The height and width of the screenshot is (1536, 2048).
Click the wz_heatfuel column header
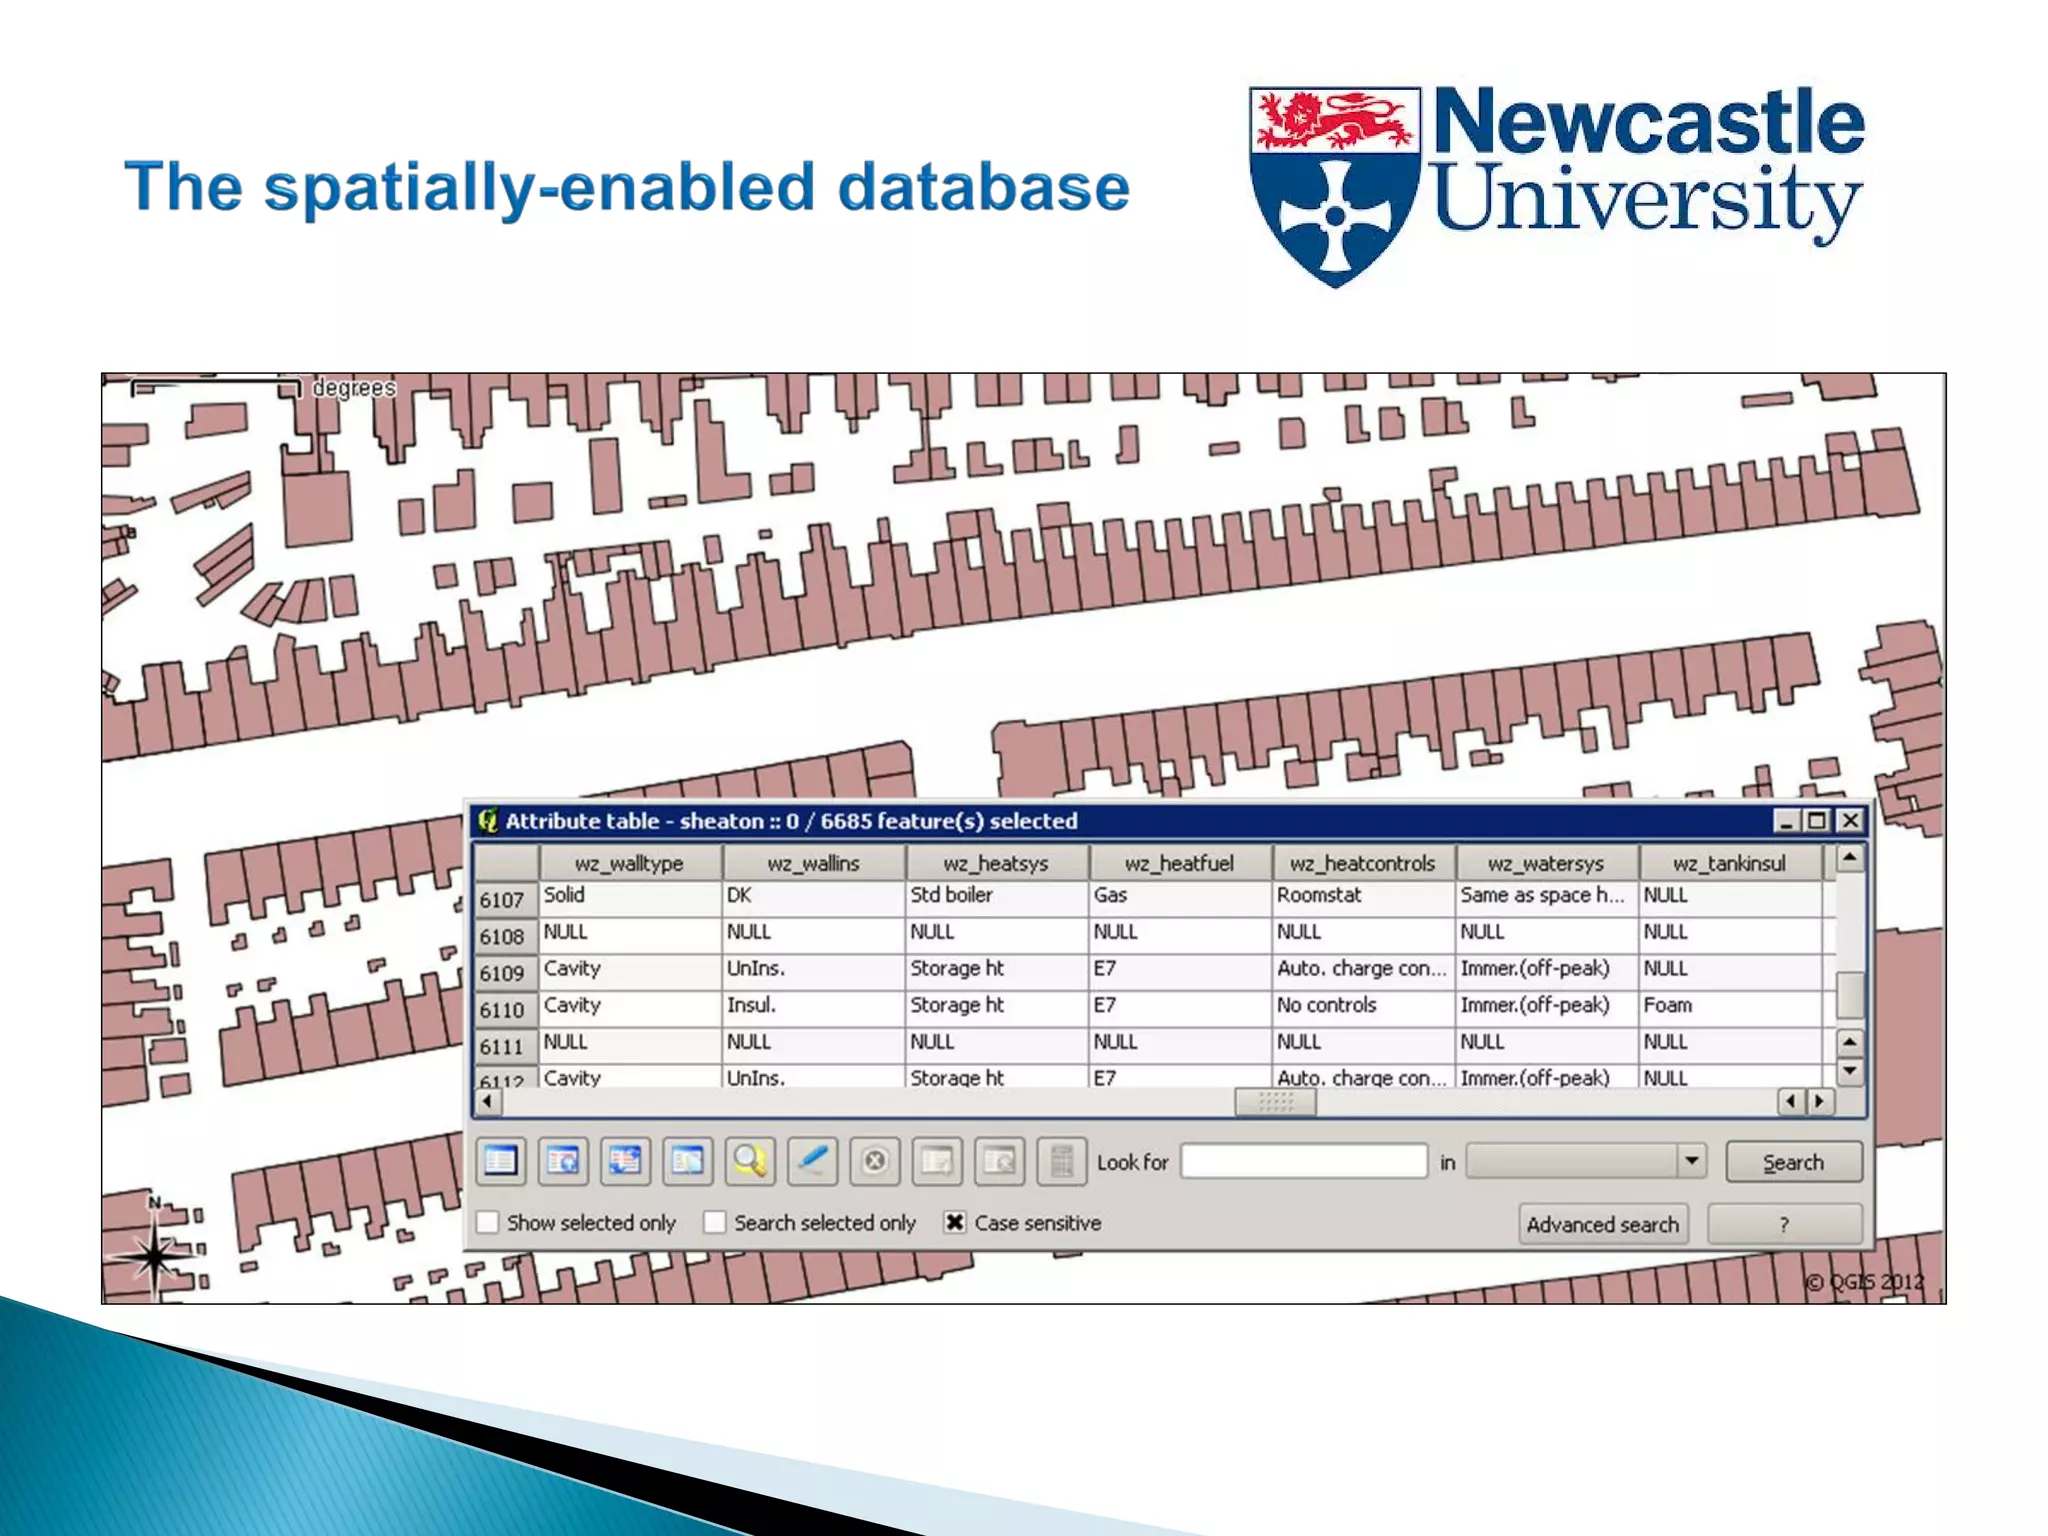(x=1179, y=863)
